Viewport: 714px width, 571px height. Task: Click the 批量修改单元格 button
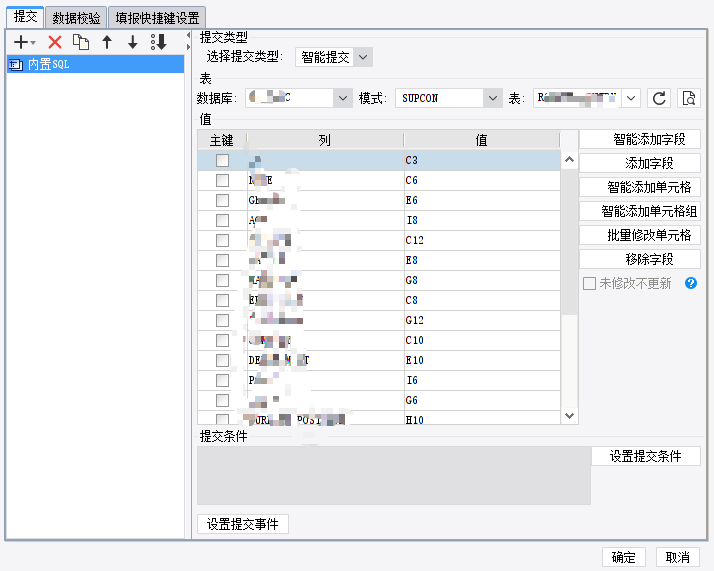640,235
